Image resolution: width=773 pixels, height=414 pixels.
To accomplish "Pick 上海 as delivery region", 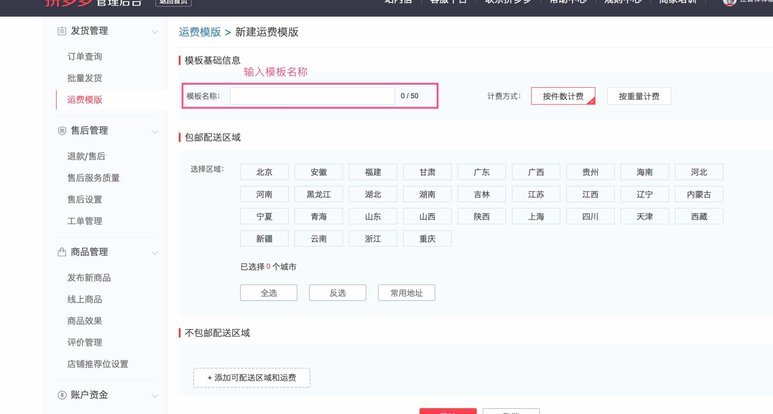I will pos(536,216).
